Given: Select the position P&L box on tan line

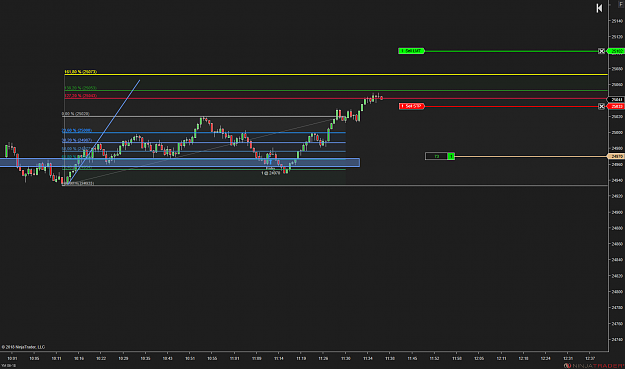Looking at the screenshot, I should [x=436, y=157].
